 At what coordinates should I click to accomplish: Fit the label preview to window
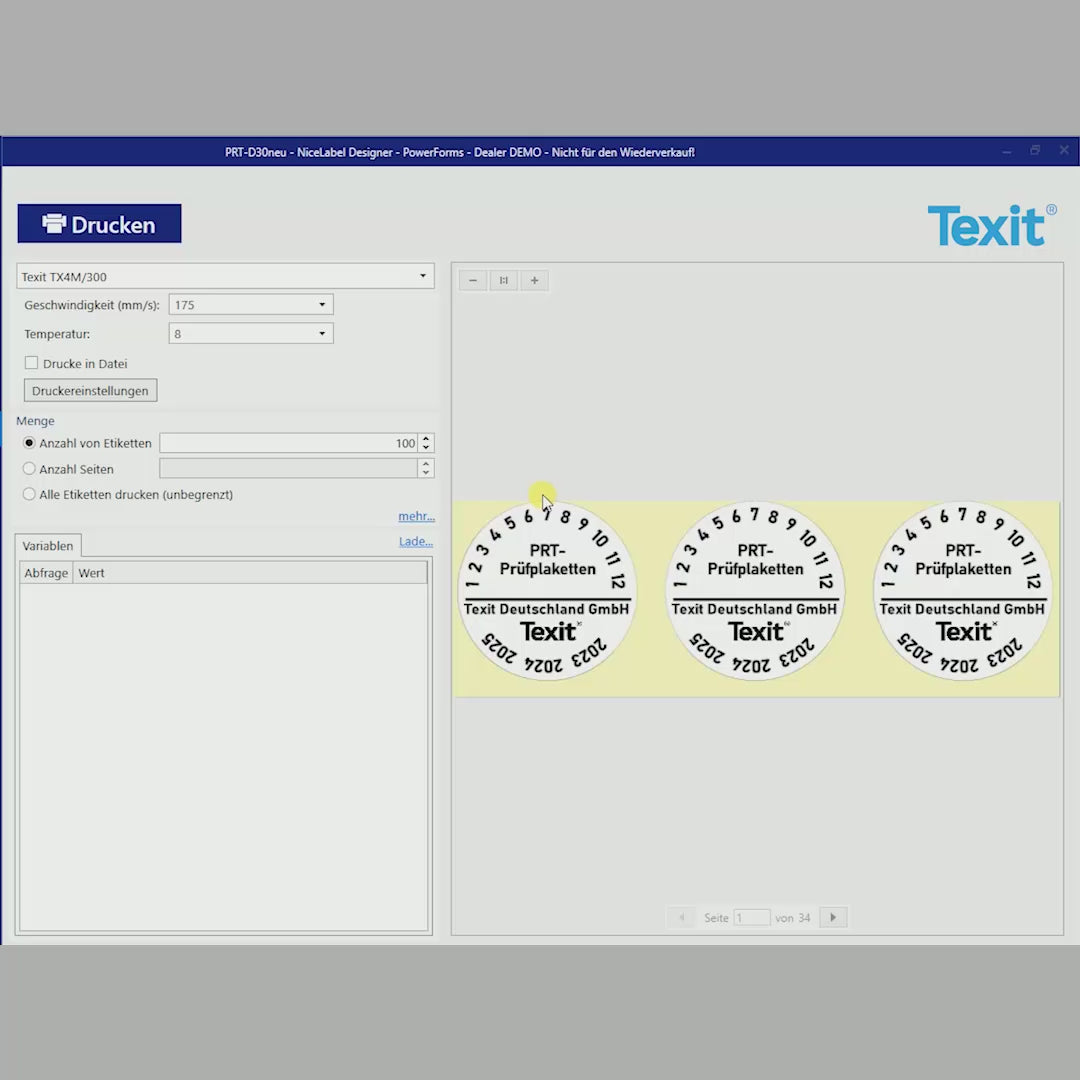click(503, 280)
